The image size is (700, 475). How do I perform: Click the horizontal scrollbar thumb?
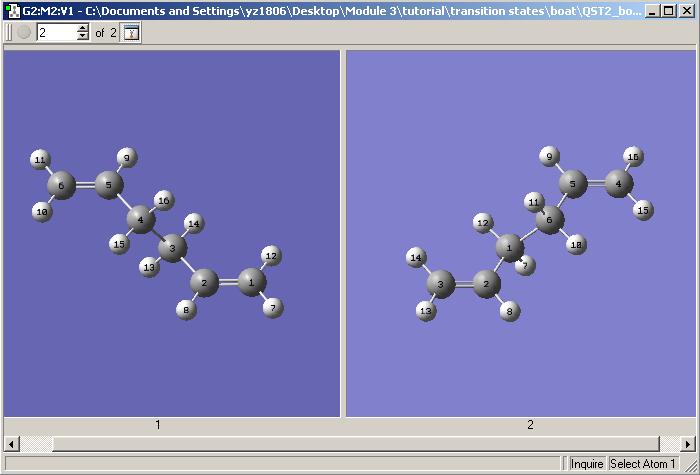356,444
